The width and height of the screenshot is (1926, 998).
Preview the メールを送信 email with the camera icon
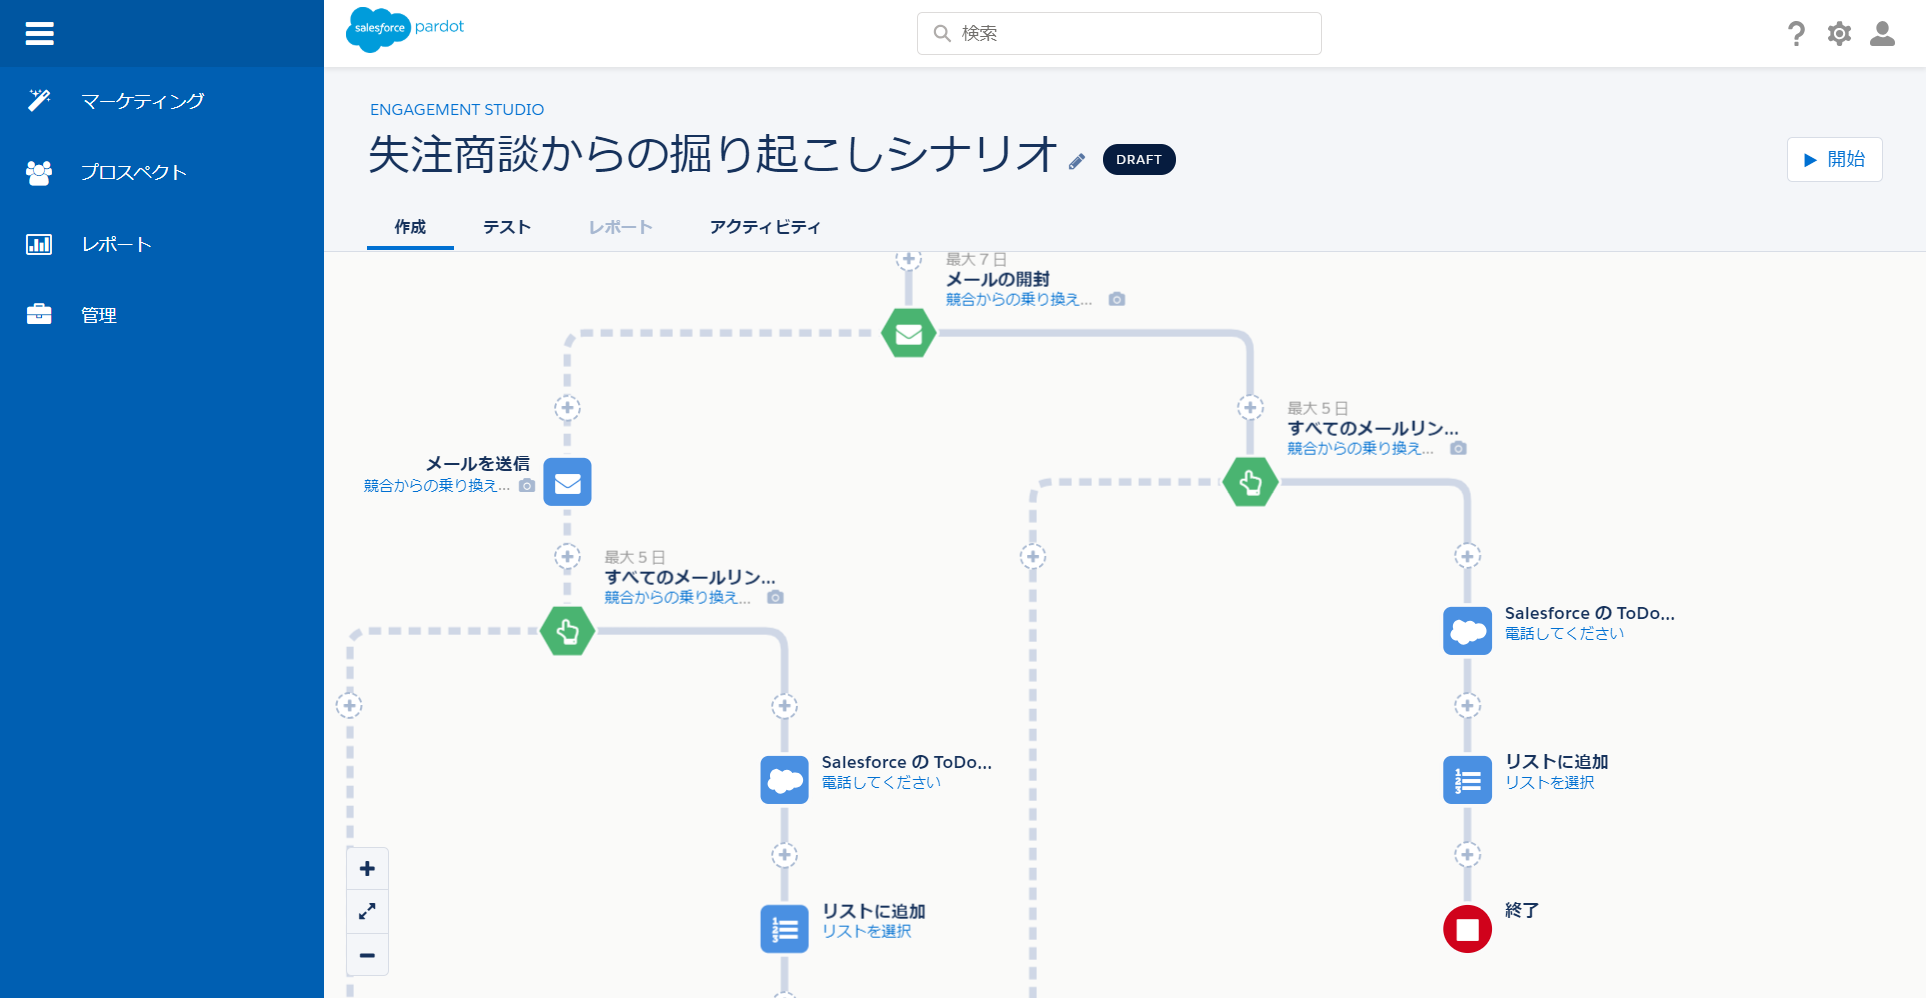point(527,485)
